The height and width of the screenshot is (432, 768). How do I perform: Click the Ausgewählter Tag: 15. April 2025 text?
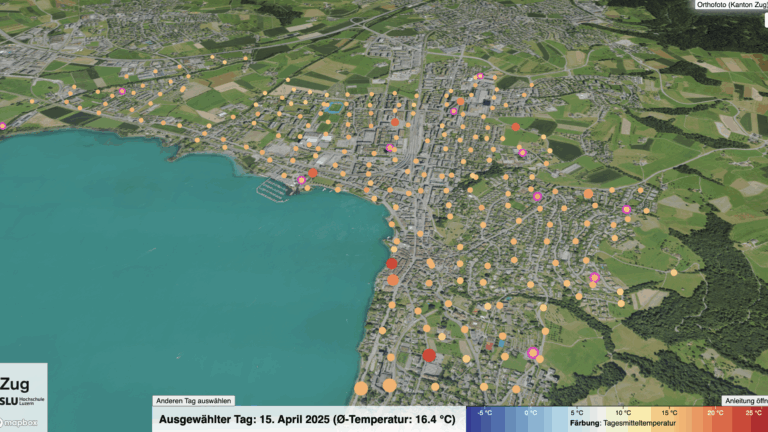tap(244, 419)
